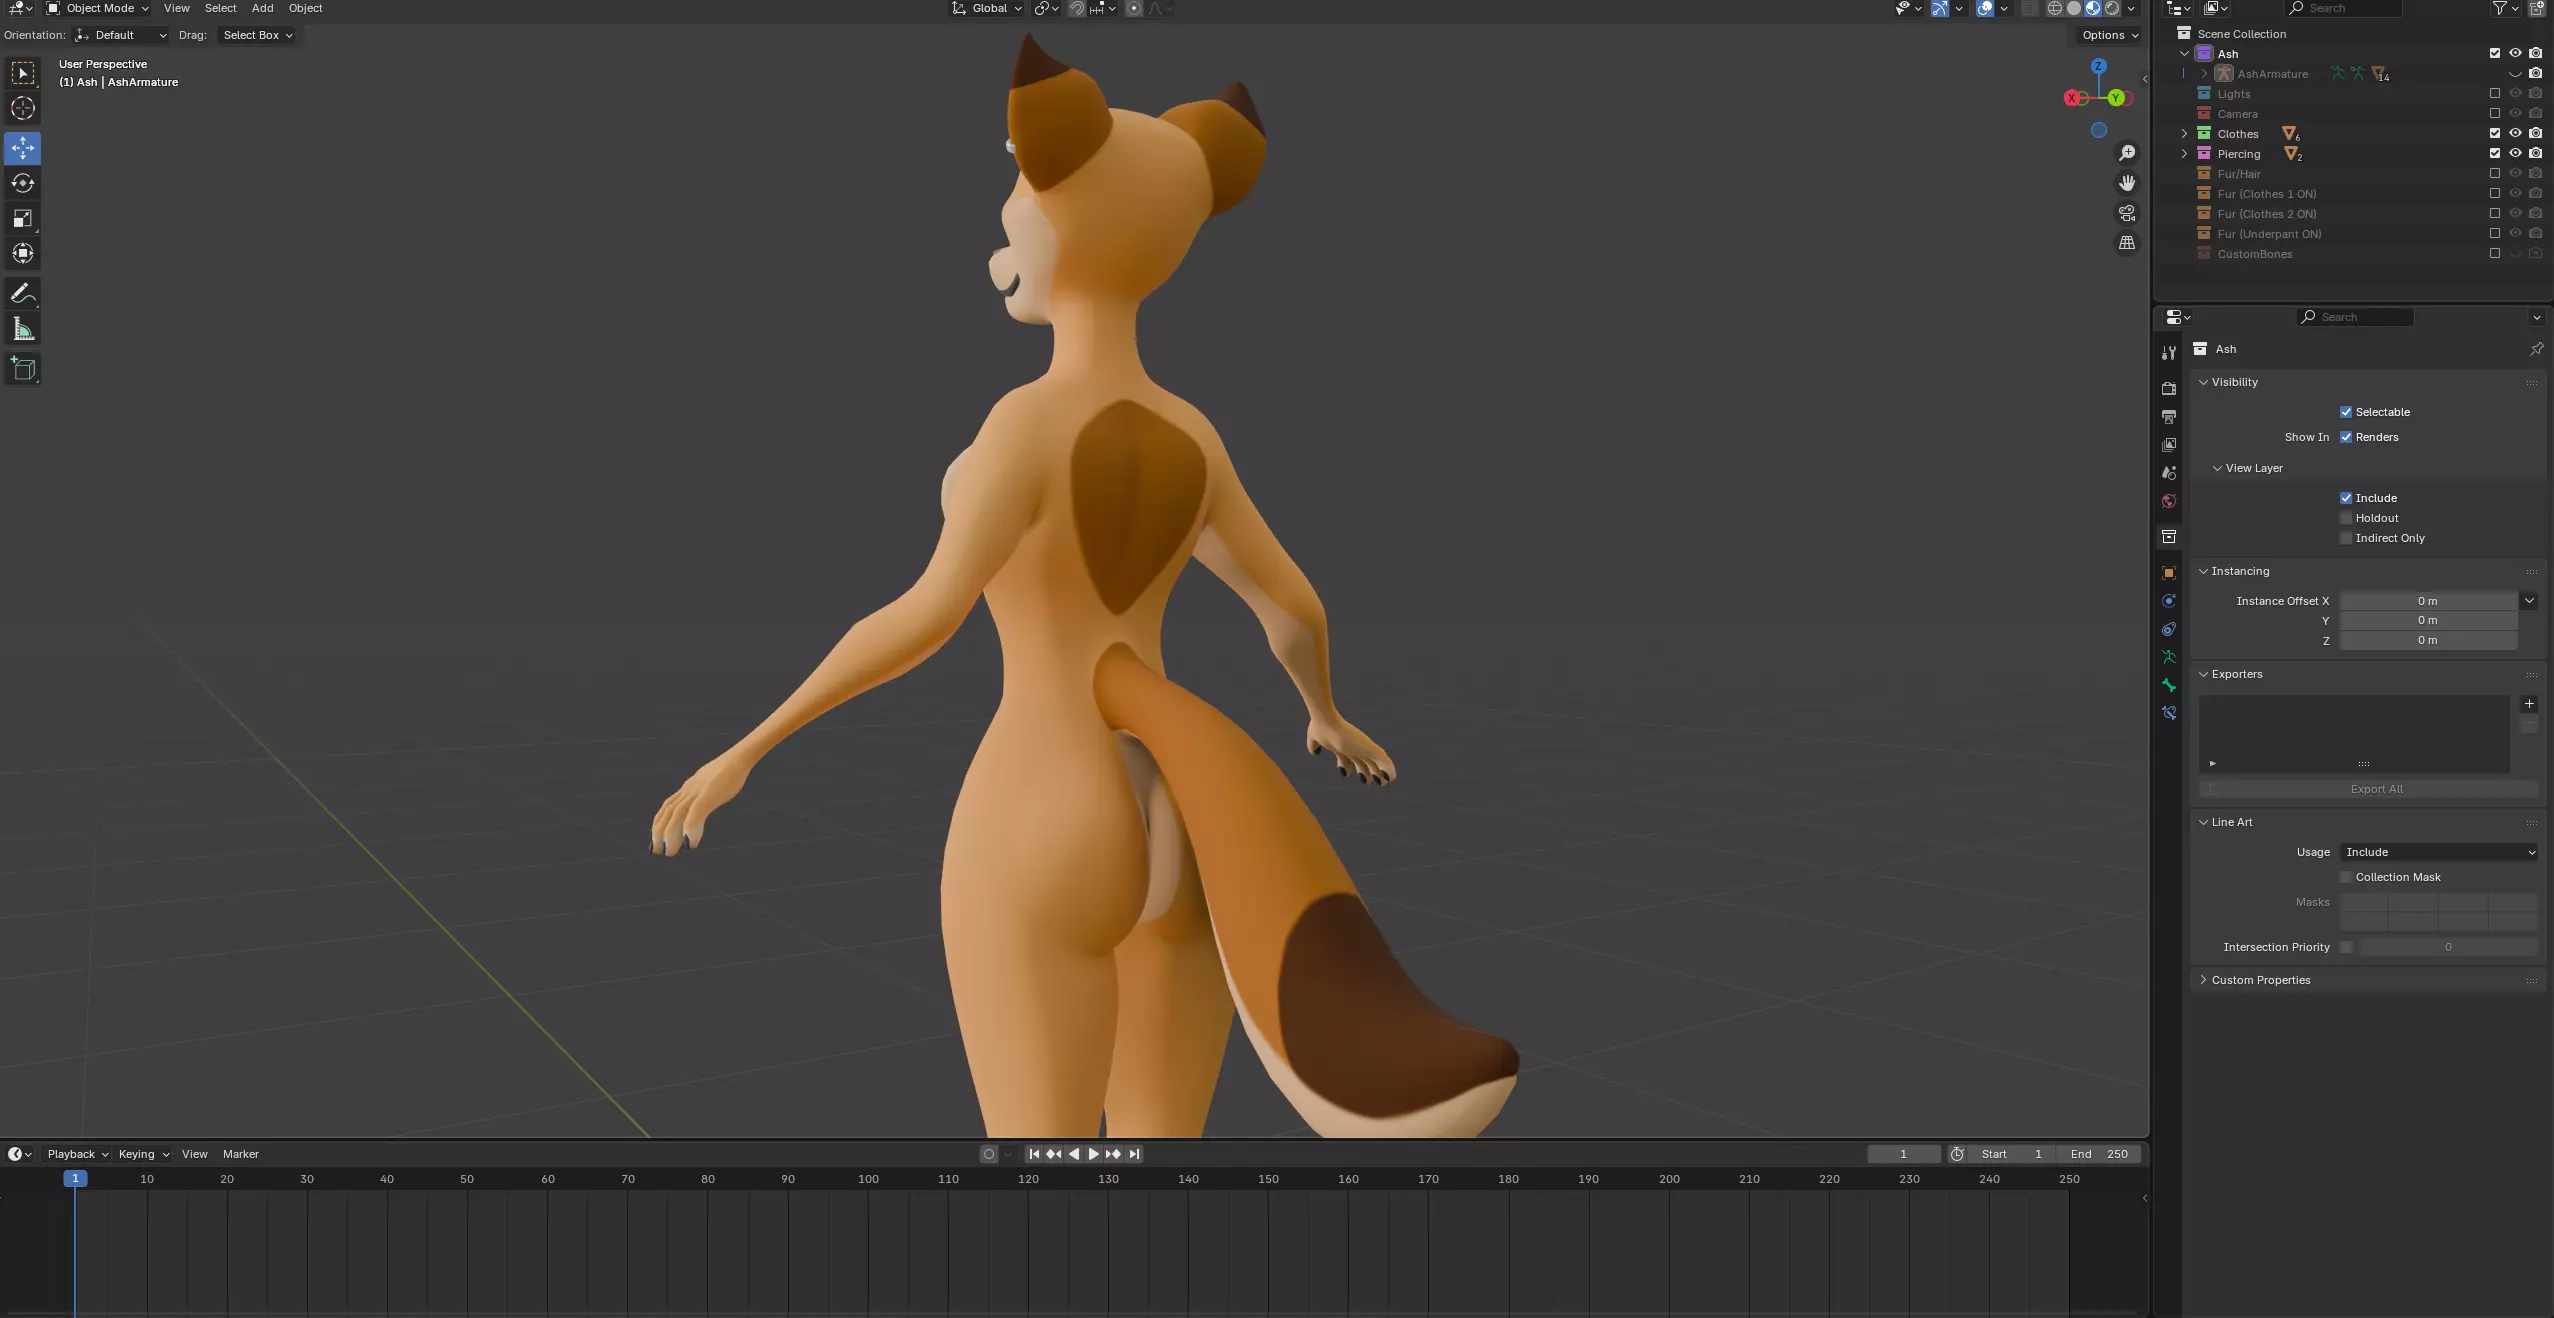Play the animation forward
The height and width of the screenshot is (1318, 2554).
click(1094, 1154)
